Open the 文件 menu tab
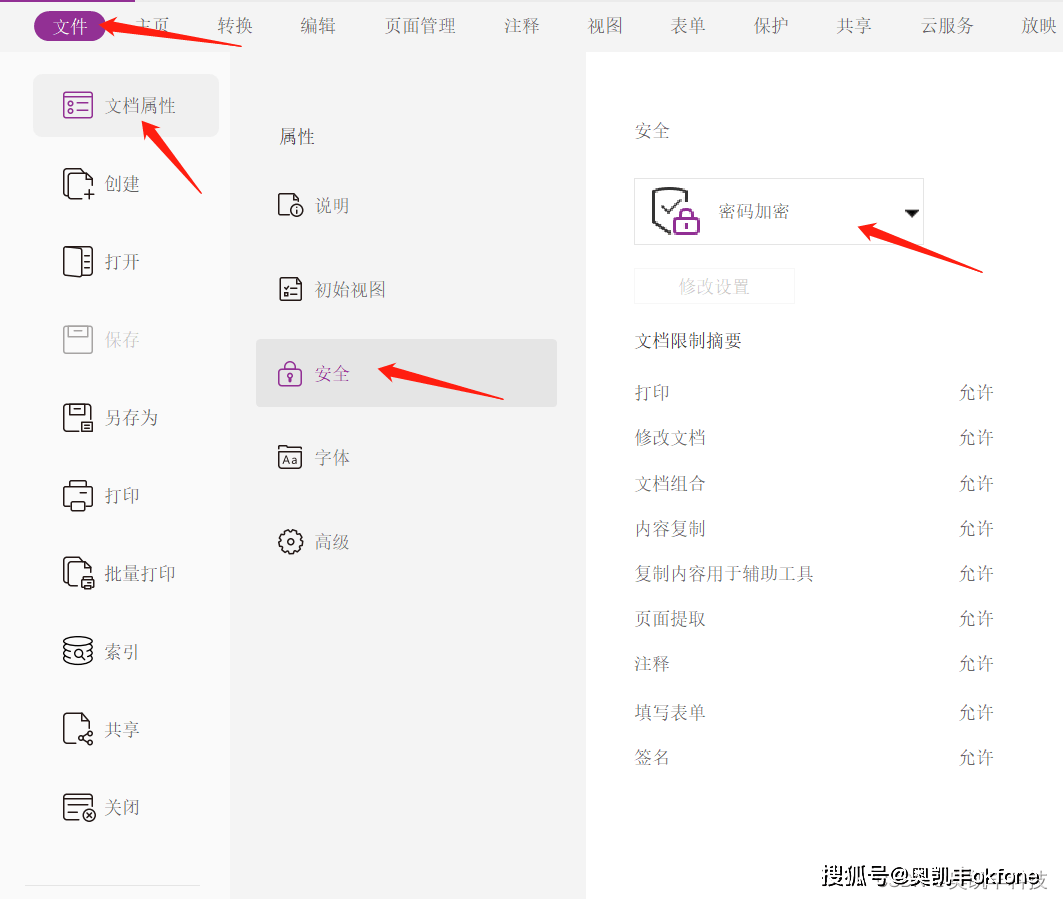Screen dimensions: 1063x899 [x=70, y=26]
